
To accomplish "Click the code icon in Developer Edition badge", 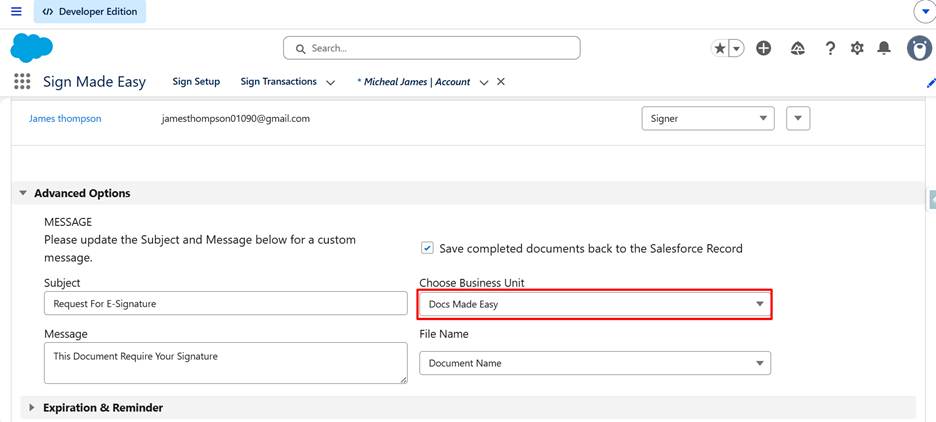I will click(48, 11).
